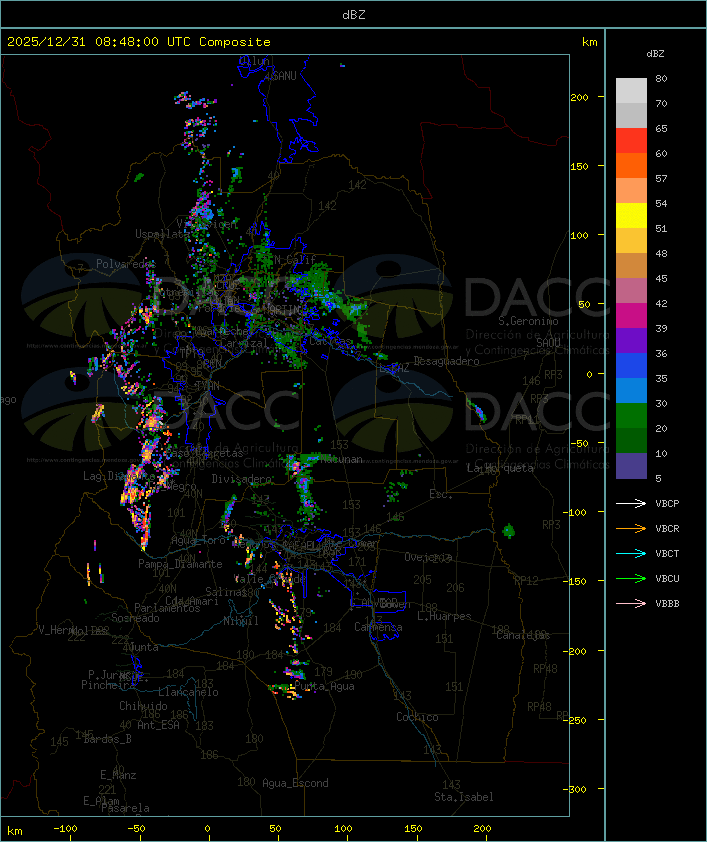Click the VBCU legend label
Viewport: 707px width, 842px height.
667,578
